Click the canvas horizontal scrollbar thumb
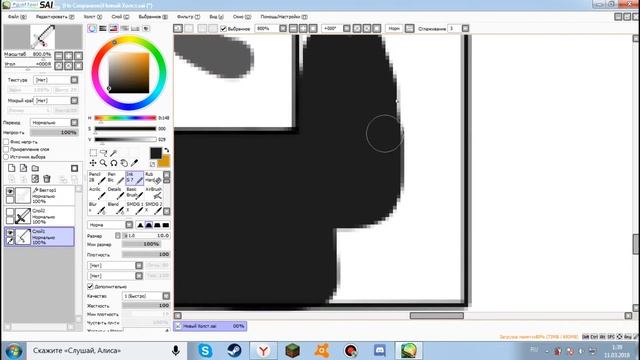This screenshot has width=640, height=360. coord(437,316)
